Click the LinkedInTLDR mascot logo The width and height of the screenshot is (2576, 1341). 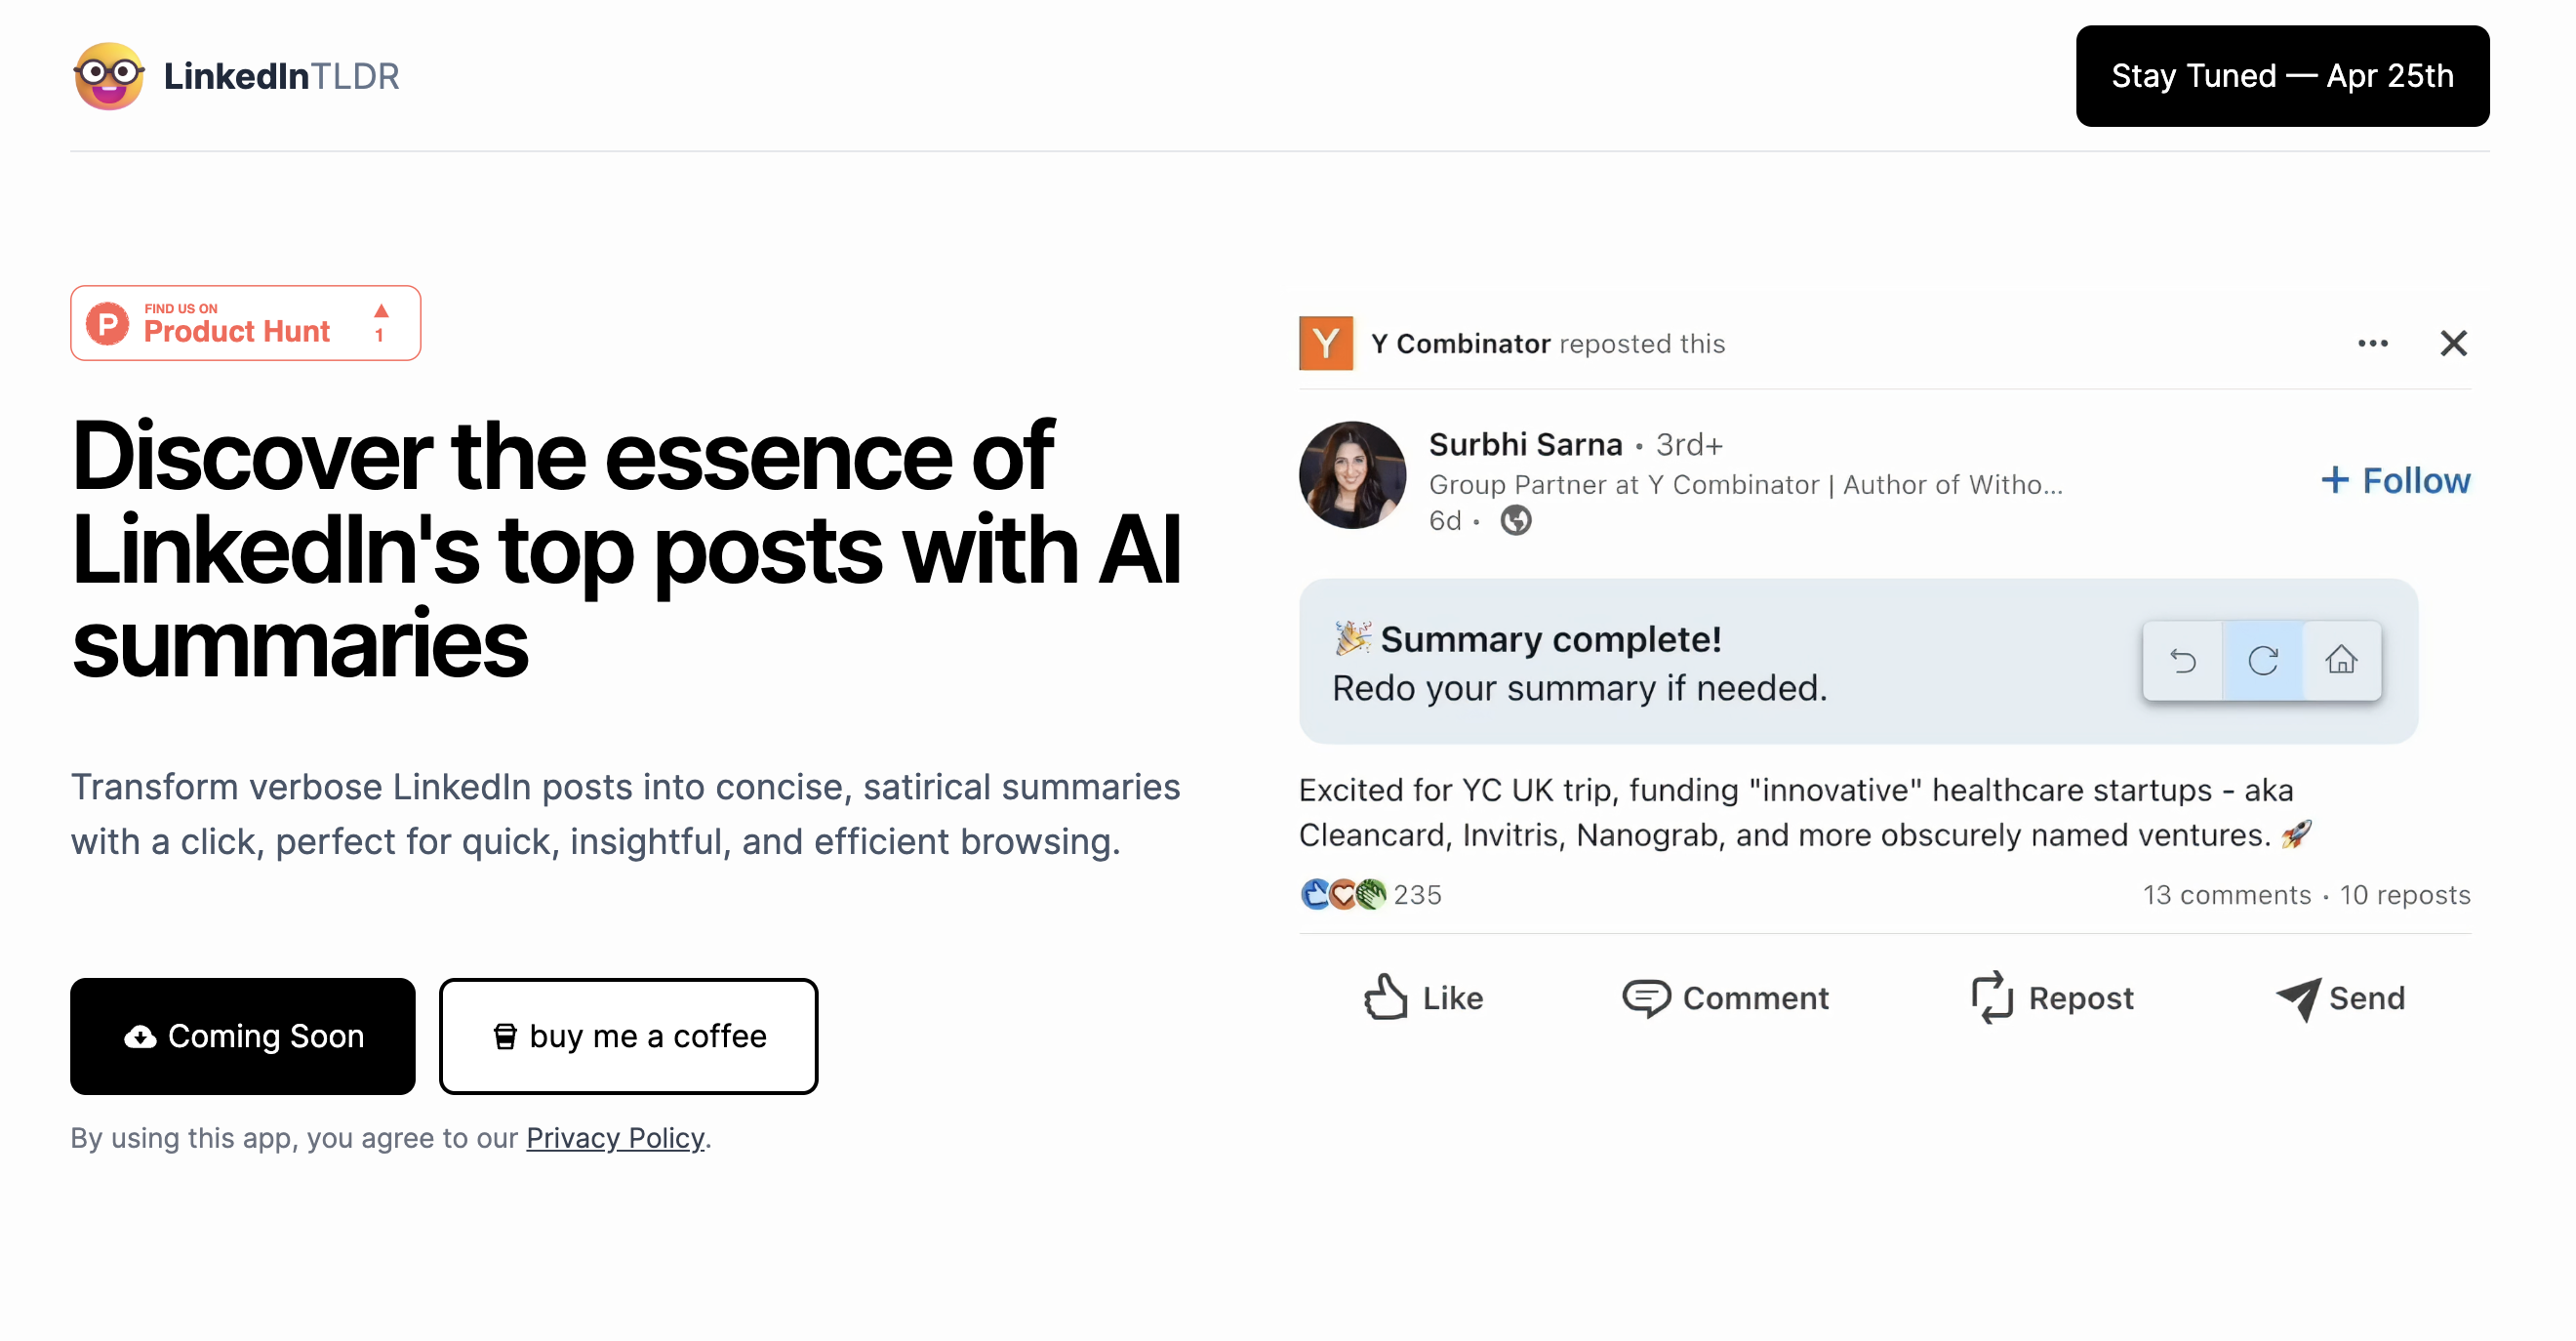109,76
